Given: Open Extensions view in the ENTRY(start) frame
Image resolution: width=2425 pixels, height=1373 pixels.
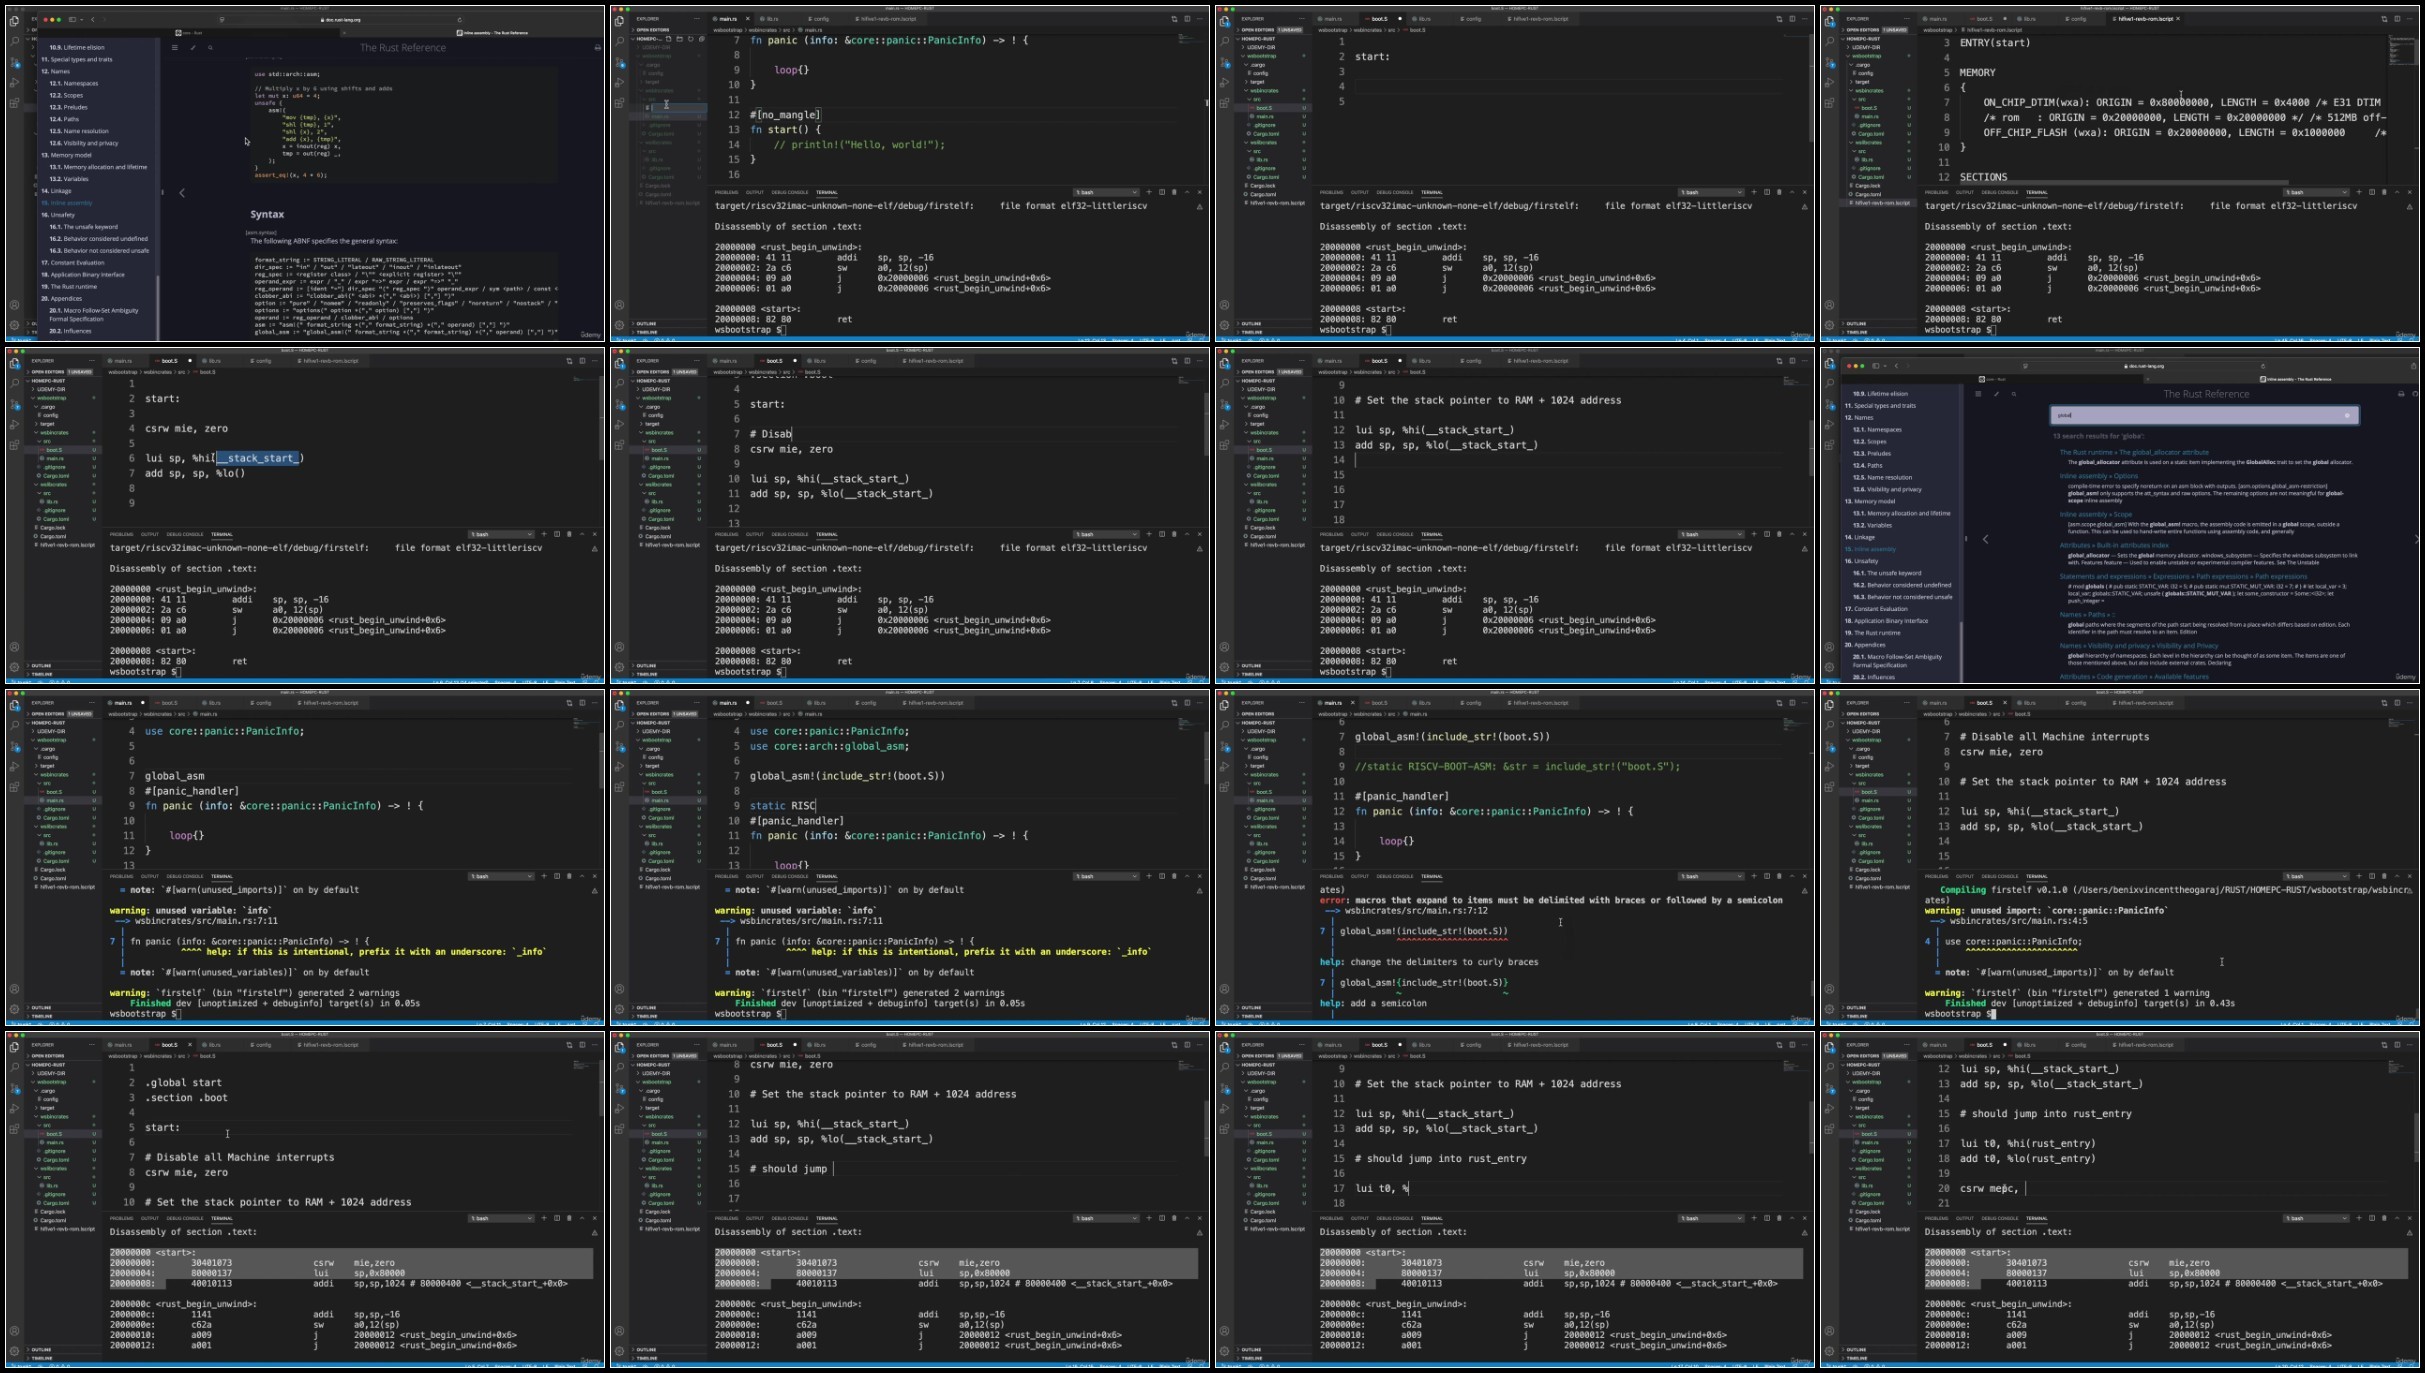Looking at the screenshot, I should pyautogui.click(x=1830, y=103).
